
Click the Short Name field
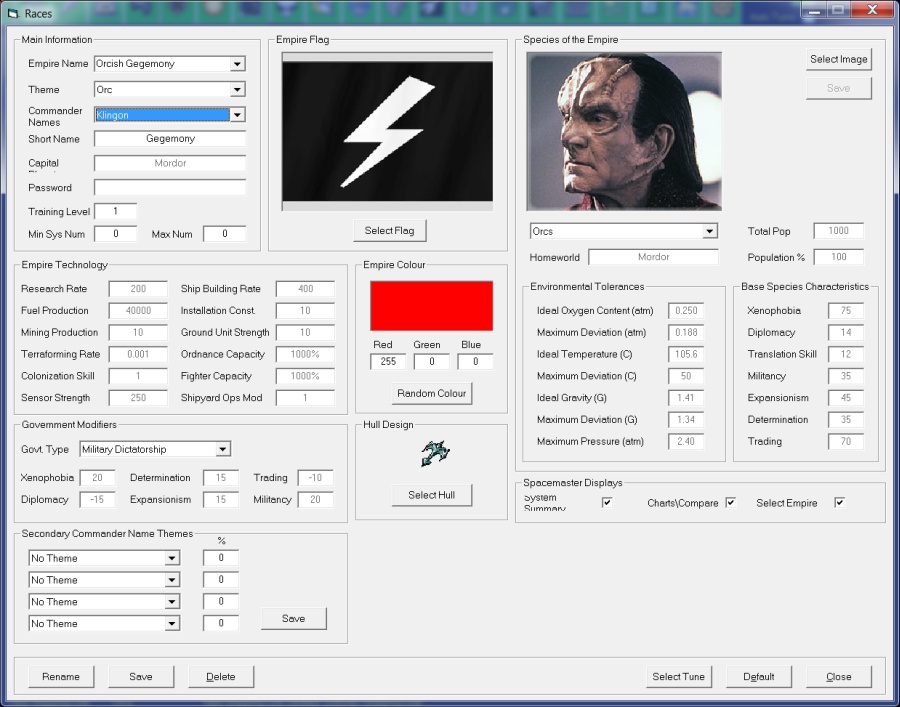pos(170,138)
